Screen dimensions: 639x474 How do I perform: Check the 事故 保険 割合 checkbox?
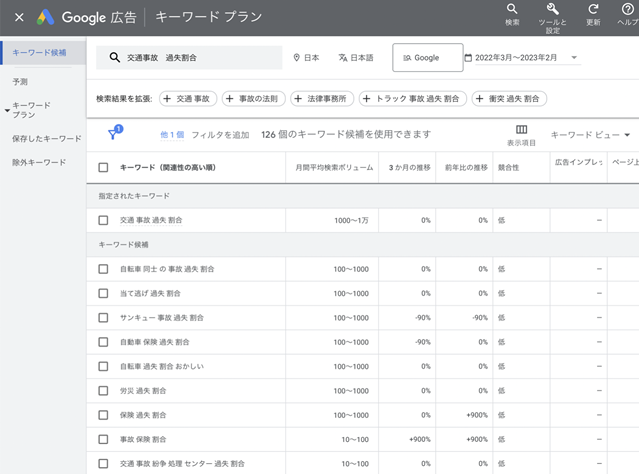(x=104, y=439)
